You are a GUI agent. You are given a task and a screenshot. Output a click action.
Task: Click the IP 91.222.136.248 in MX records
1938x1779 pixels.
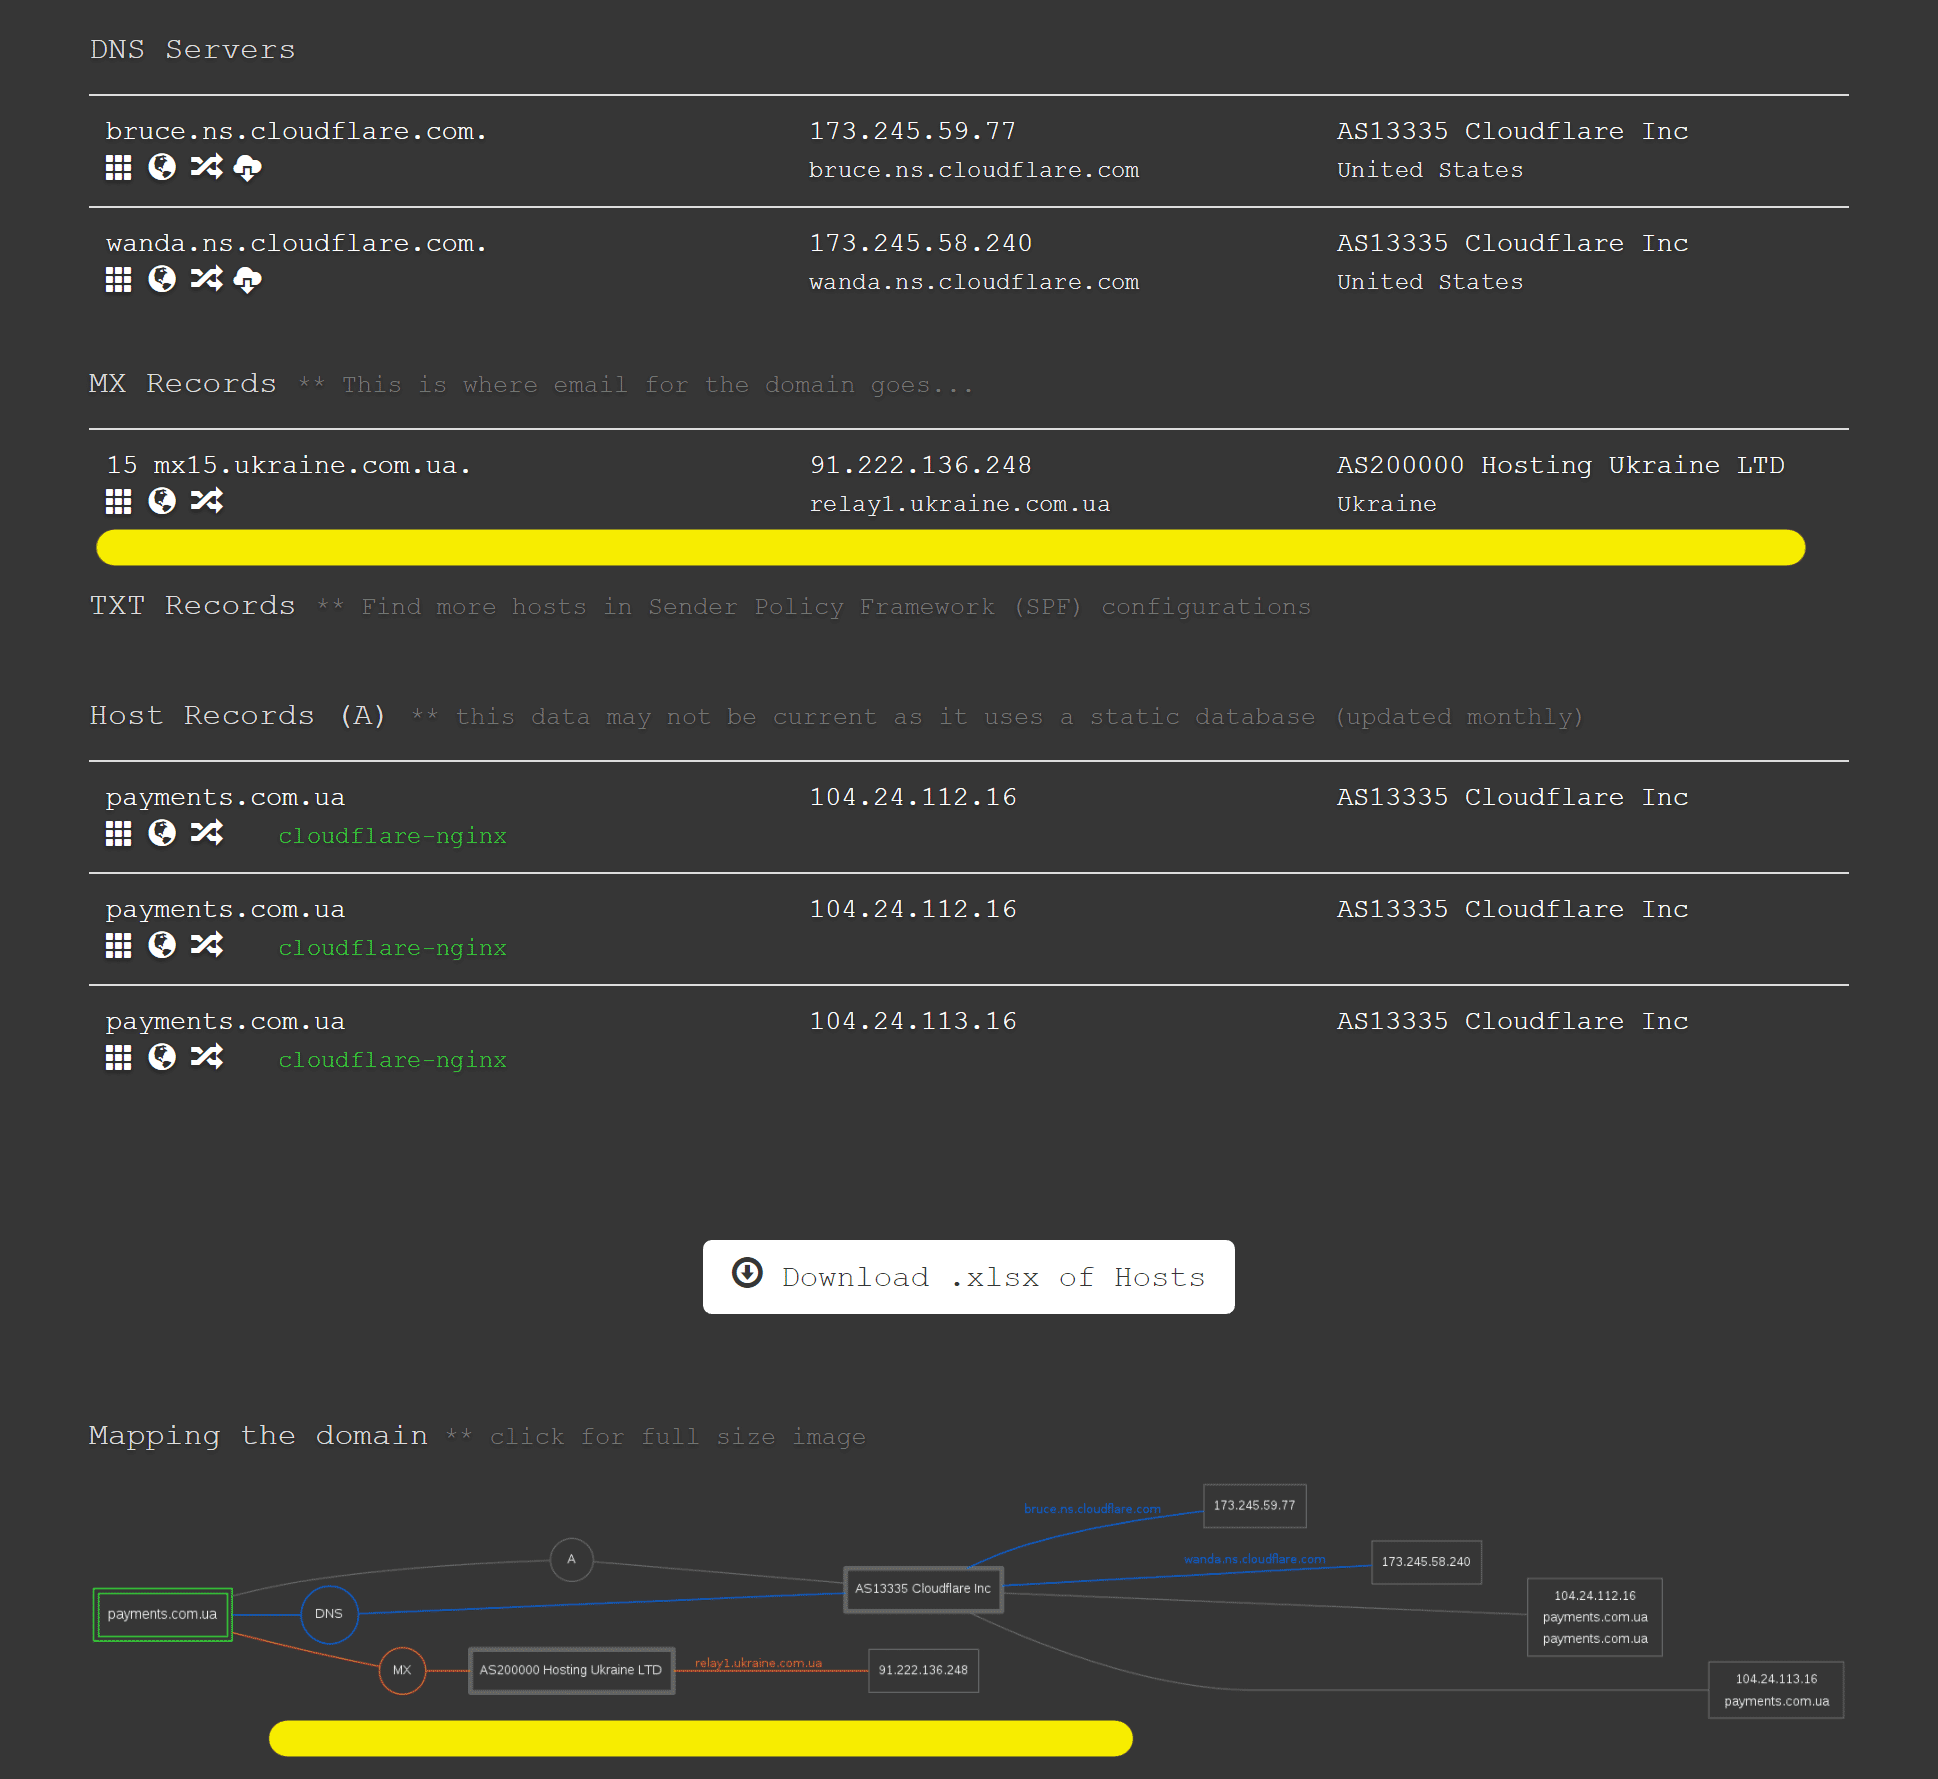(x=920, y=465)
